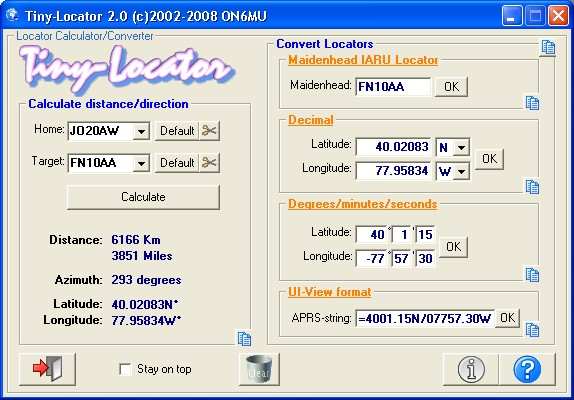Click the 40.02083N latitude result
Screen dimensions: 574x400
[145, 304]
